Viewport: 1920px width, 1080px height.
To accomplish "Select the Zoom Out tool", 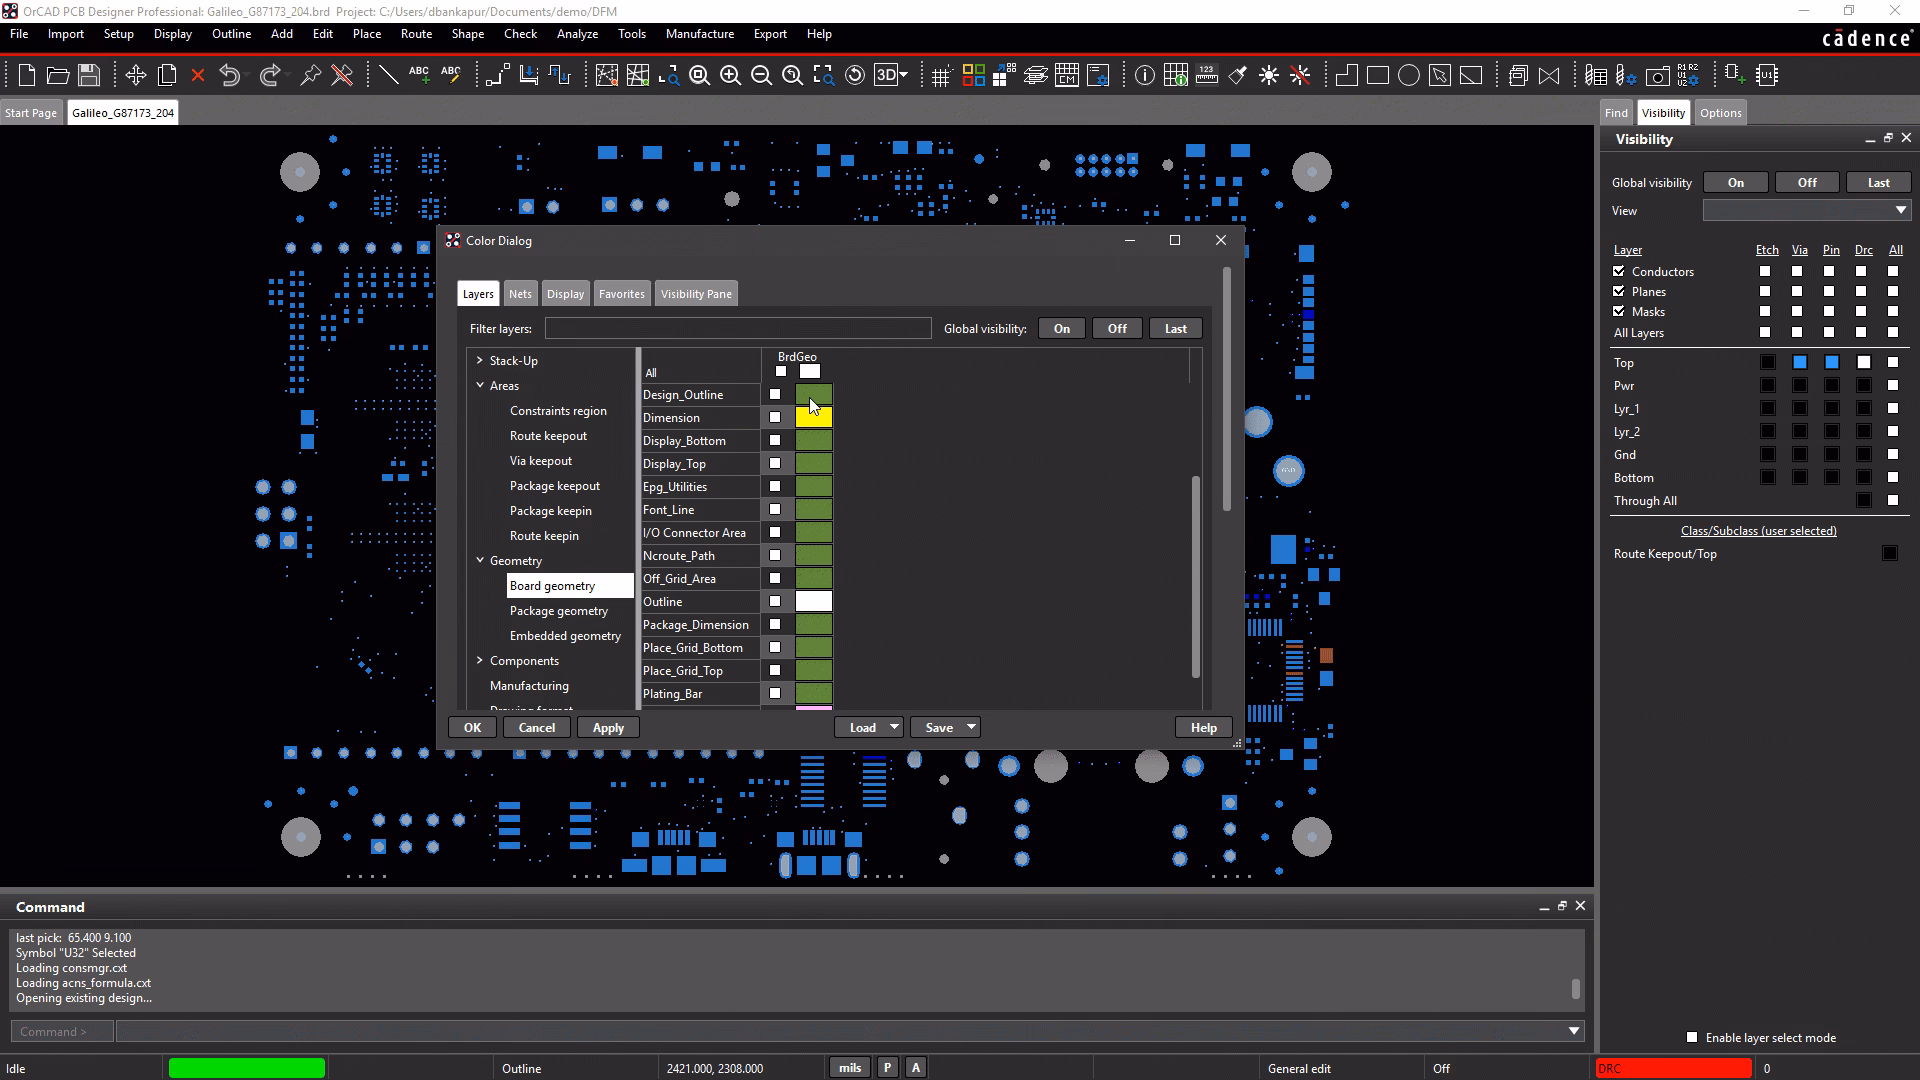I will tap(762, 74).
